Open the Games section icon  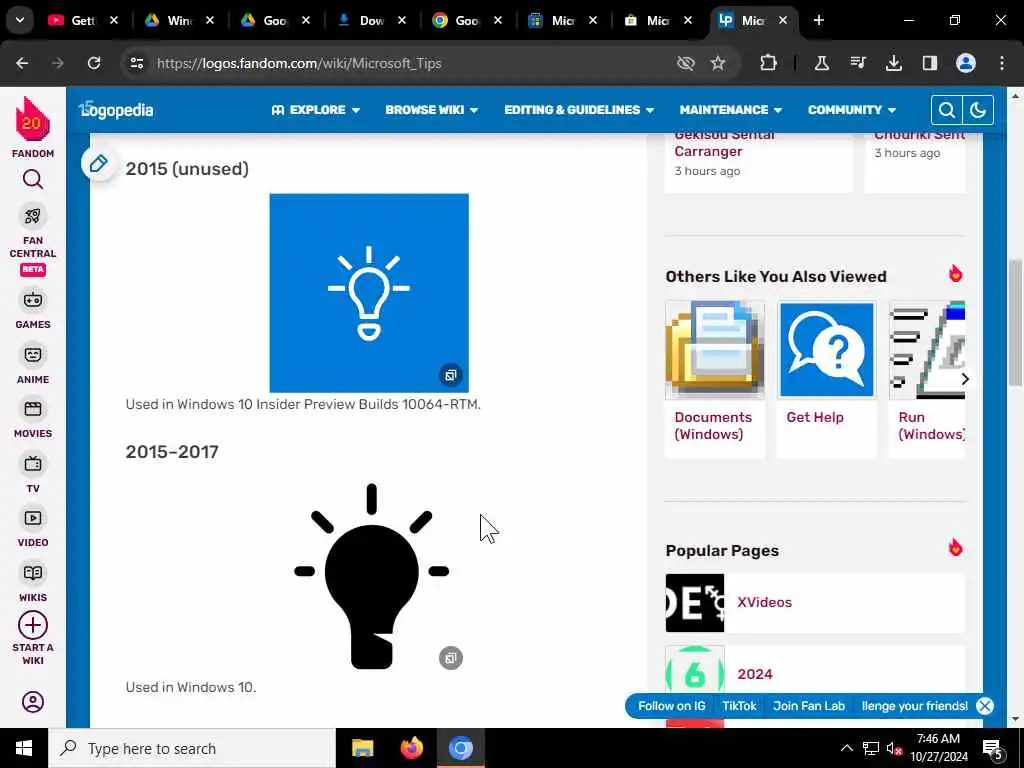(33, 300)
